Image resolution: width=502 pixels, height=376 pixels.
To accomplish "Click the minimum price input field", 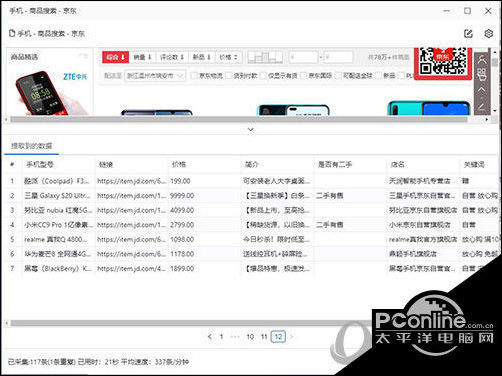I will (303, 57).
